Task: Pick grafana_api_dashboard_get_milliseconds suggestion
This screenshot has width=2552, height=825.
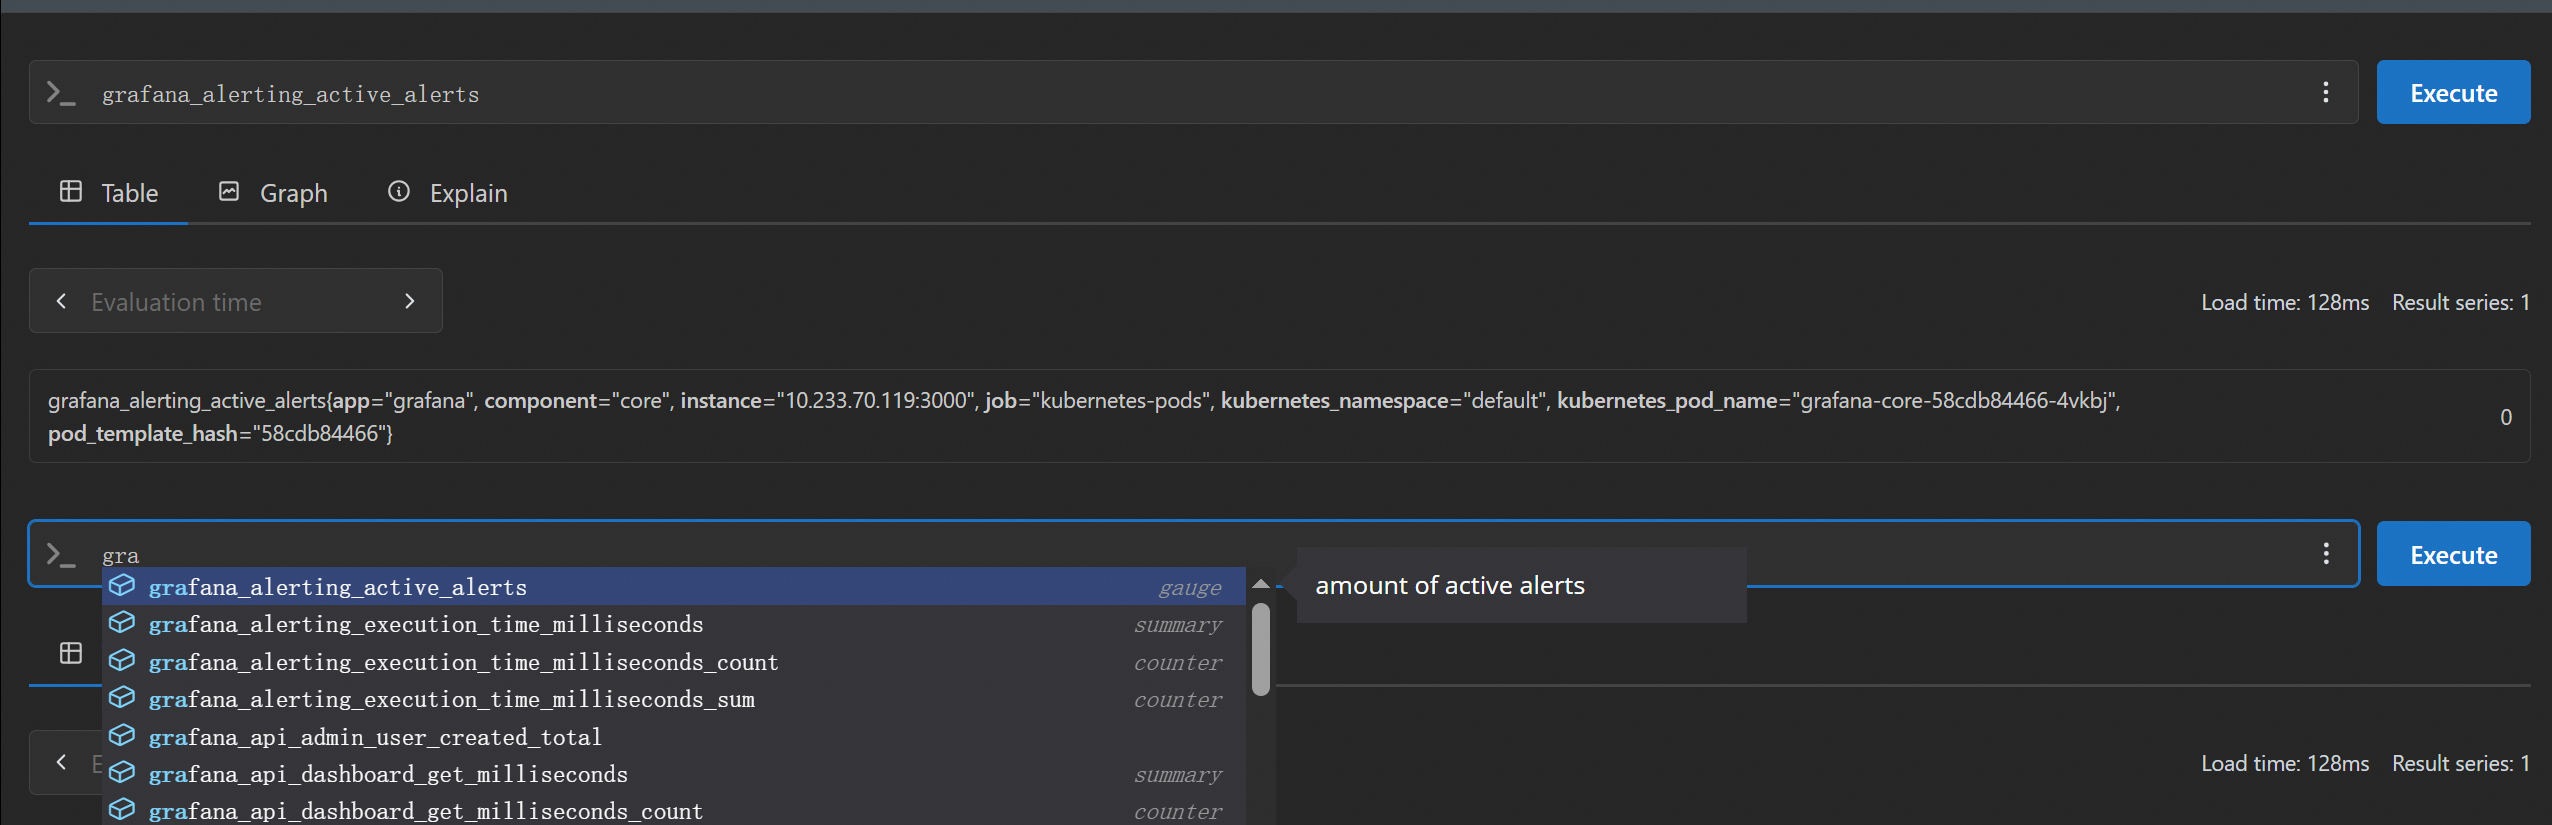Action: pos(674,774)
